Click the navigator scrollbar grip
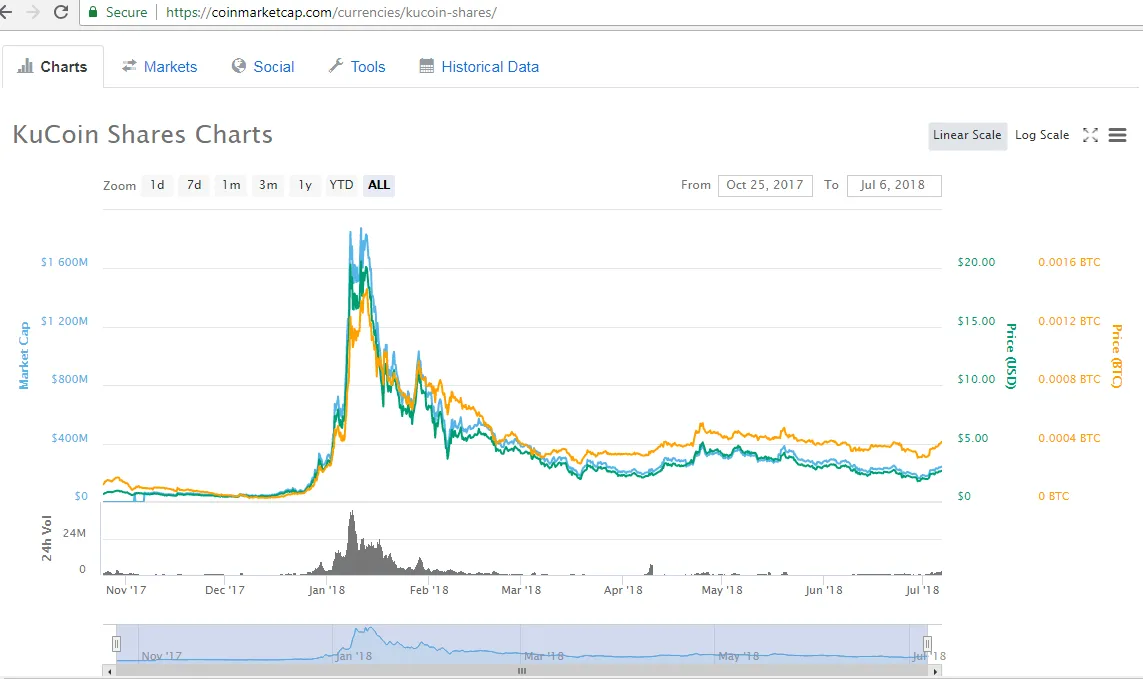 coord(522,671)
